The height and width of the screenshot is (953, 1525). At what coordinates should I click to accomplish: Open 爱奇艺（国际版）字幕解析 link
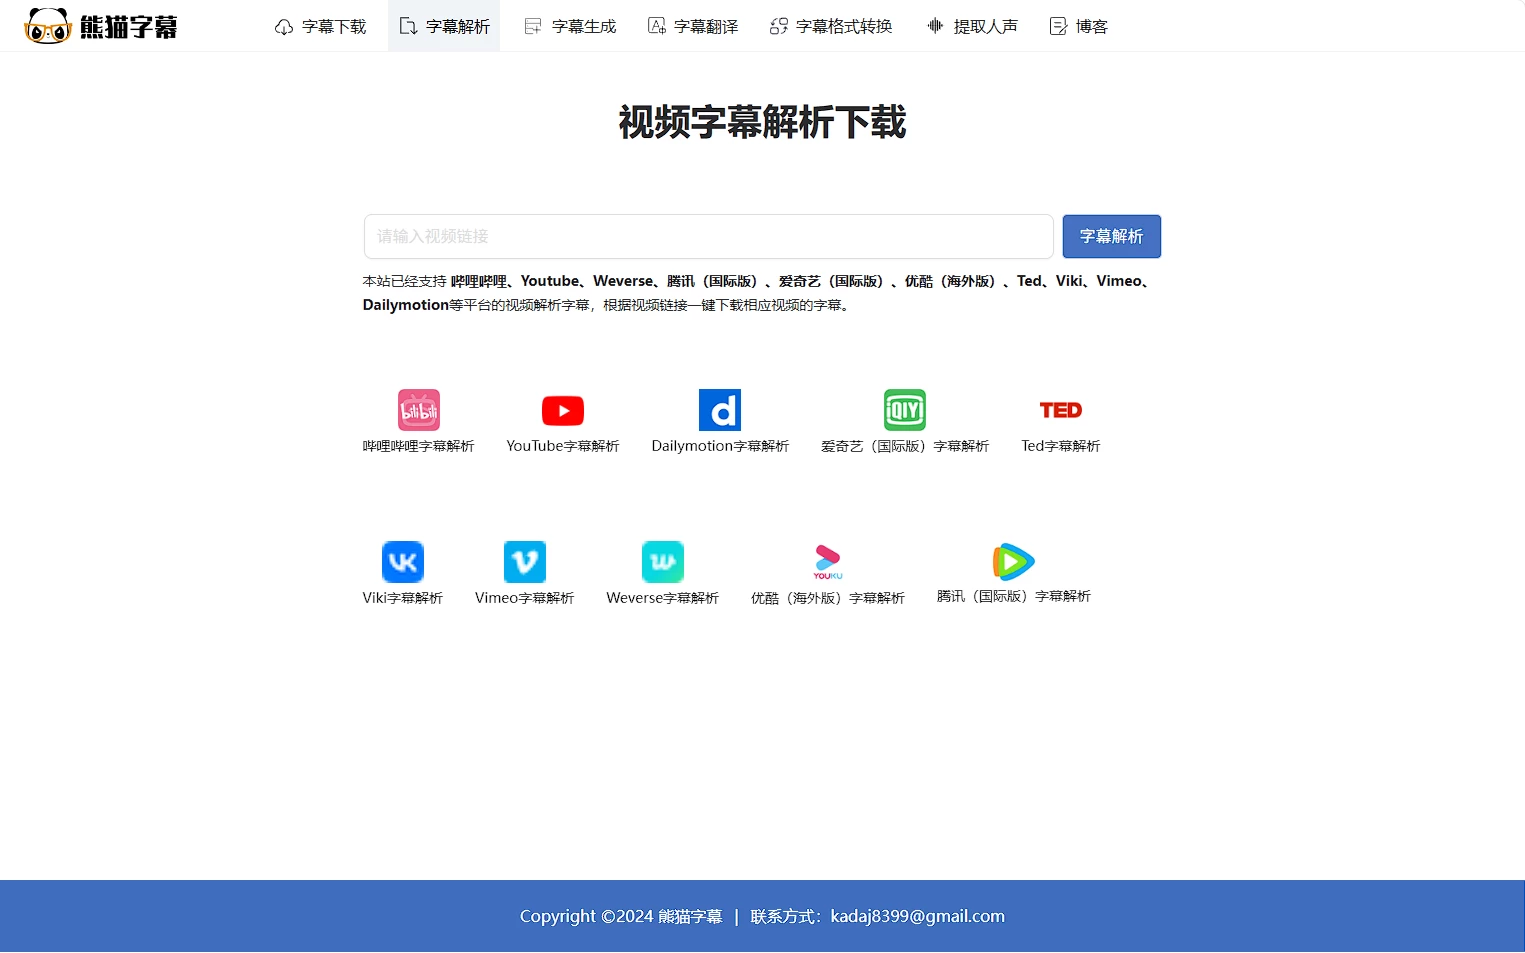(905, 446)
